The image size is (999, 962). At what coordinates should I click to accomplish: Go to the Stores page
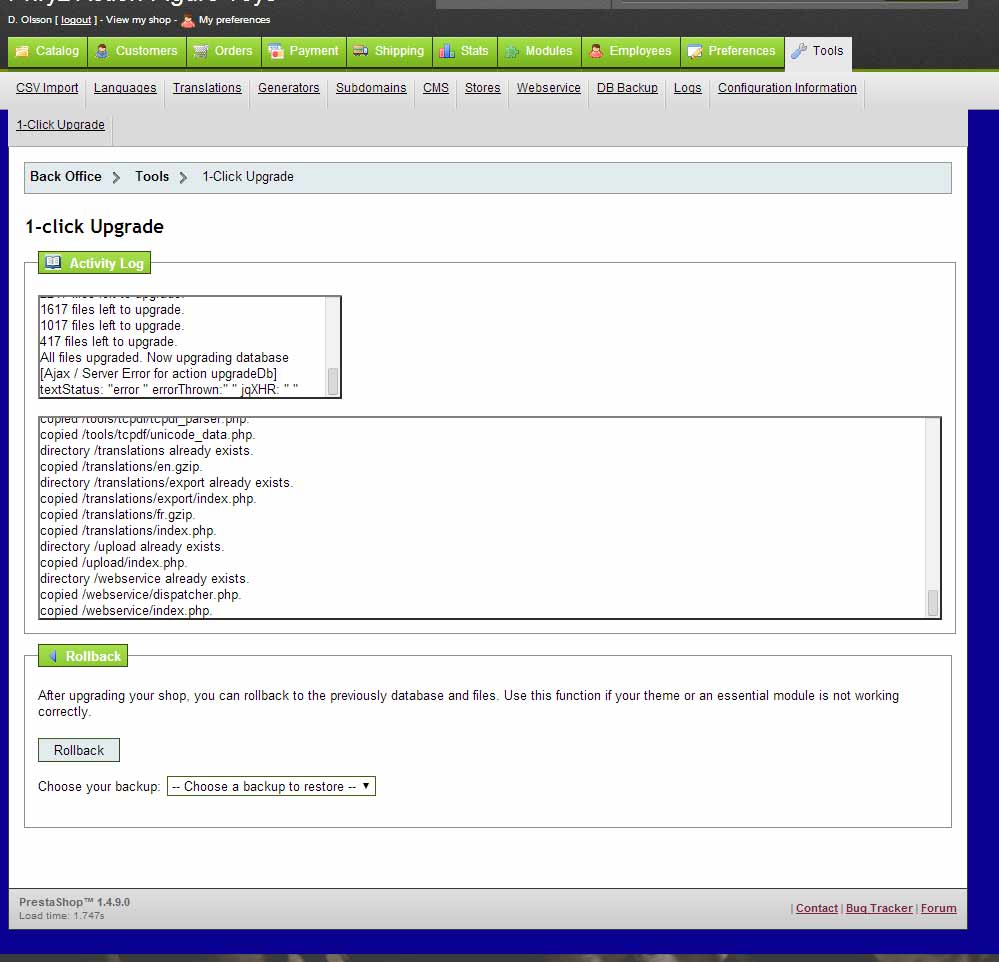point(482,88)
